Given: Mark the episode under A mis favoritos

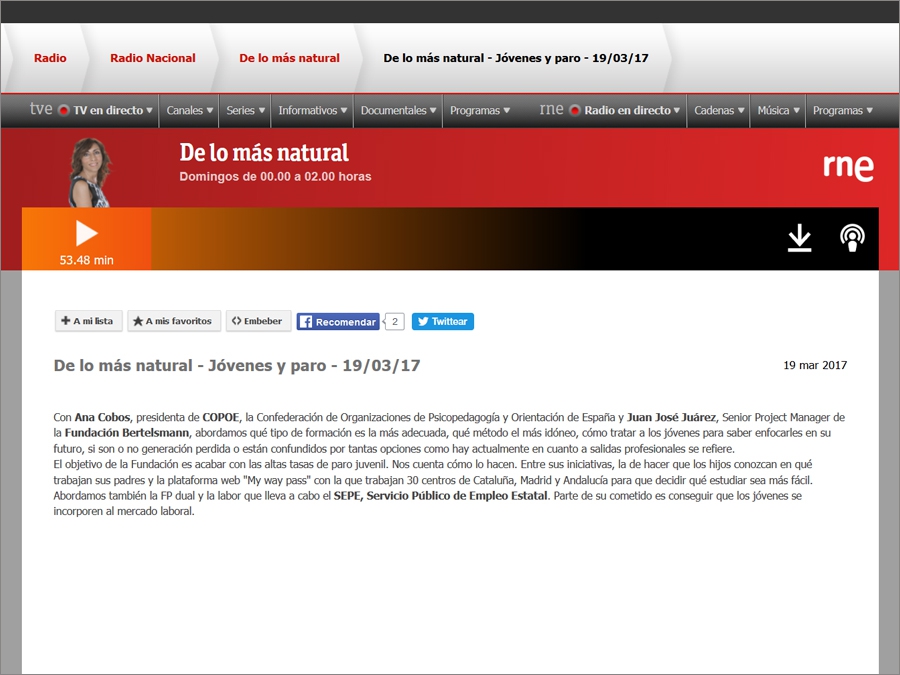Looking at the screenshot, I should [173, 321].
